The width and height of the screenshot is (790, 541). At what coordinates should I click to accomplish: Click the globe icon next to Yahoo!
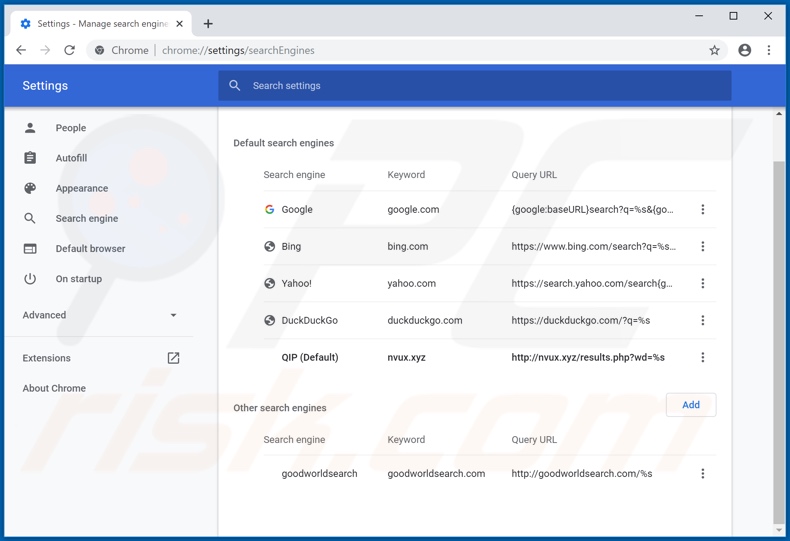pyautogui.click(x=270, y=284)
